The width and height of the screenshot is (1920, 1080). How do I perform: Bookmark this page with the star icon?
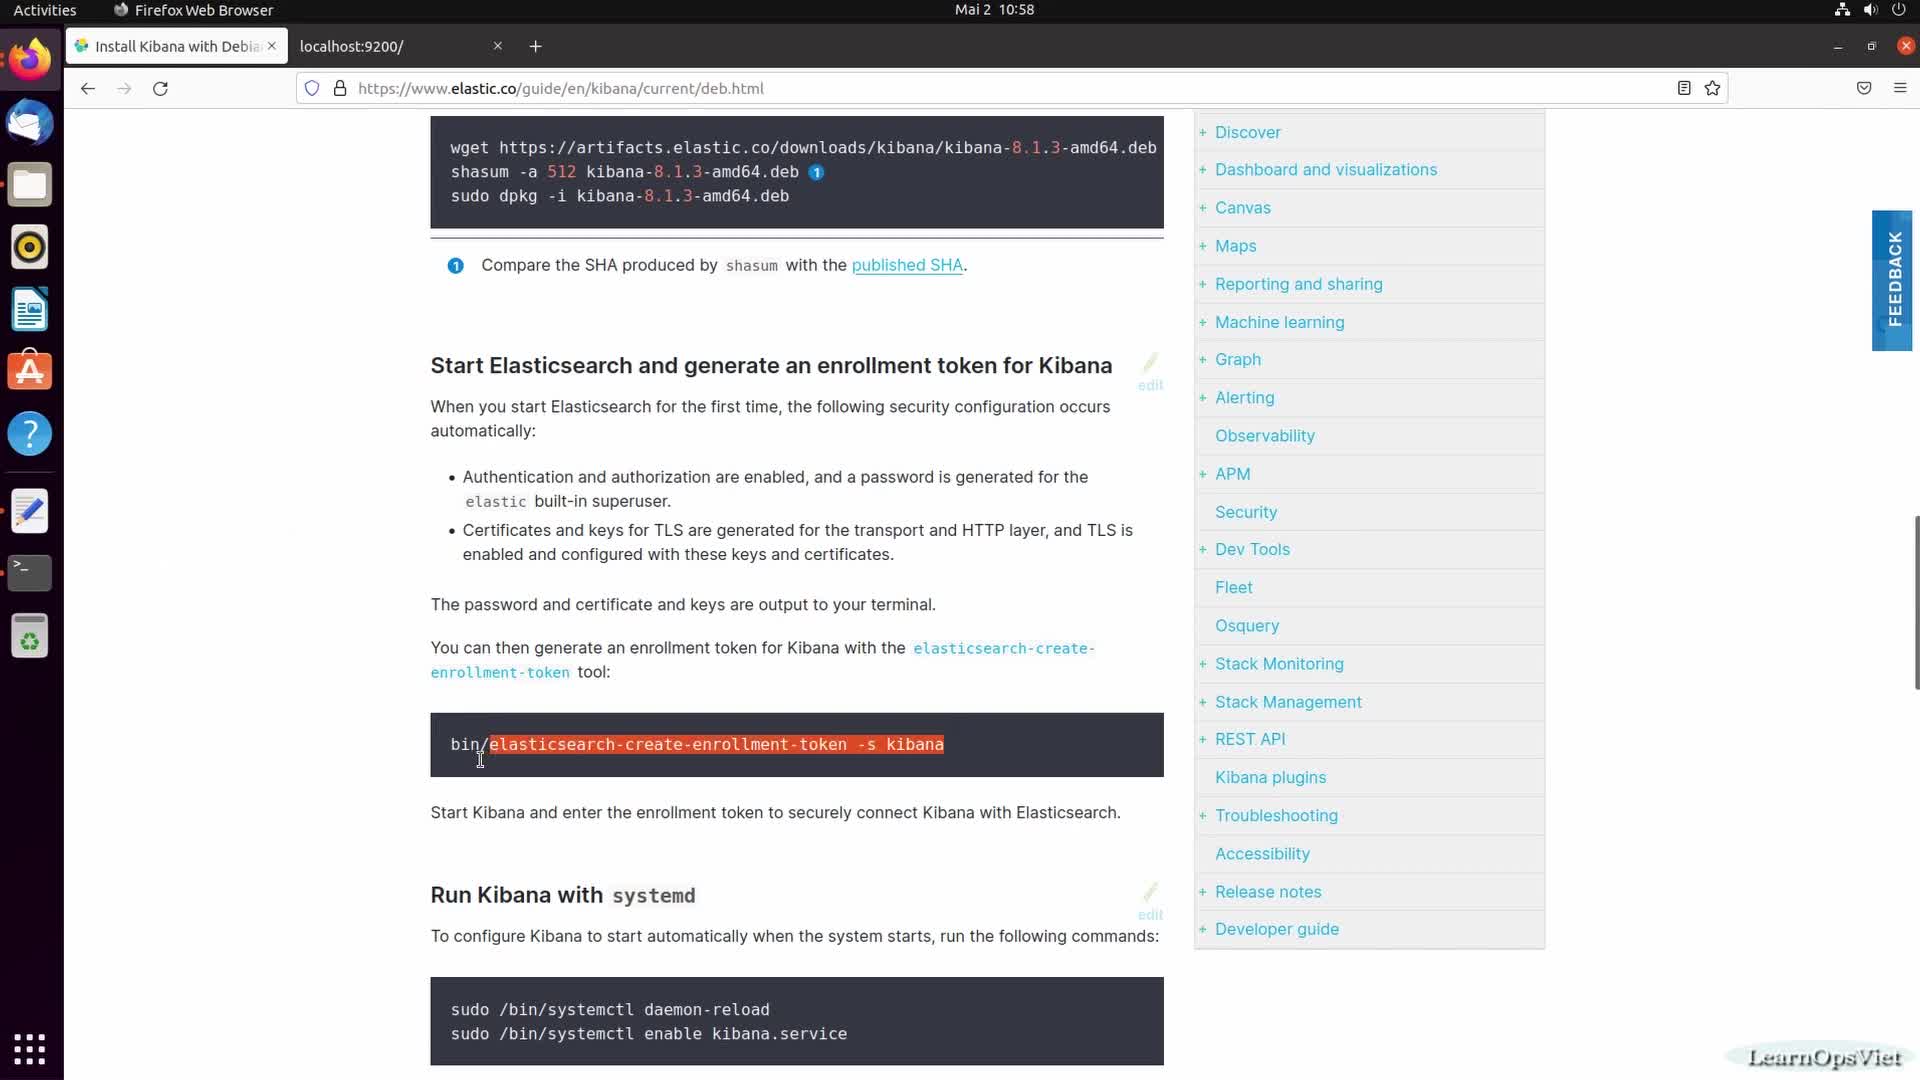point(1712,88)
